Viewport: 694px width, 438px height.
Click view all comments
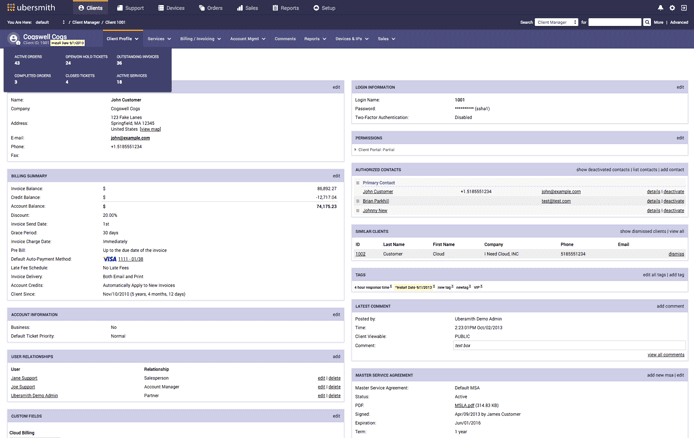(666, 355)
